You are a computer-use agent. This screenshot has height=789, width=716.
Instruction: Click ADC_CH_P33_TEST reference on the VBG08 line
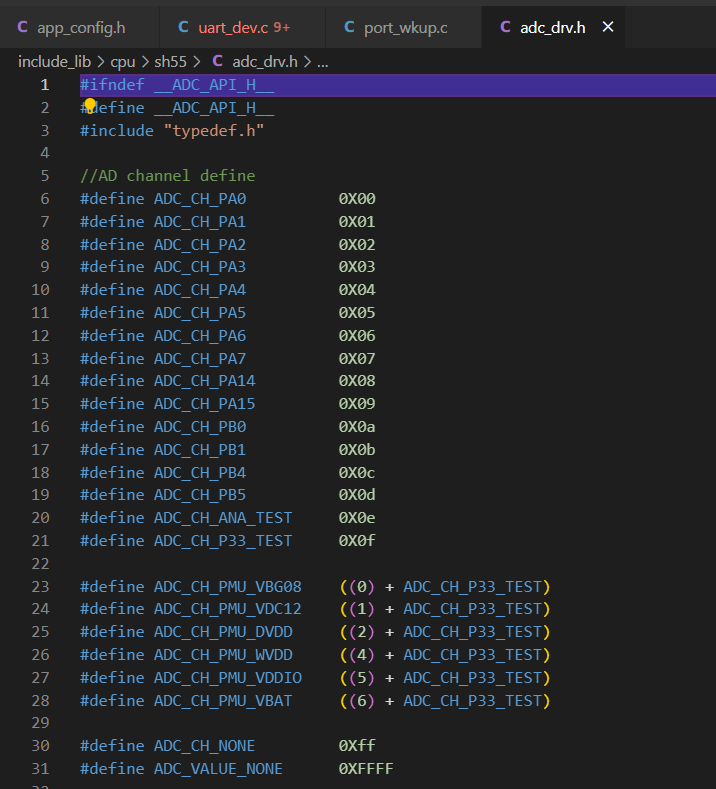pos(472,587)
